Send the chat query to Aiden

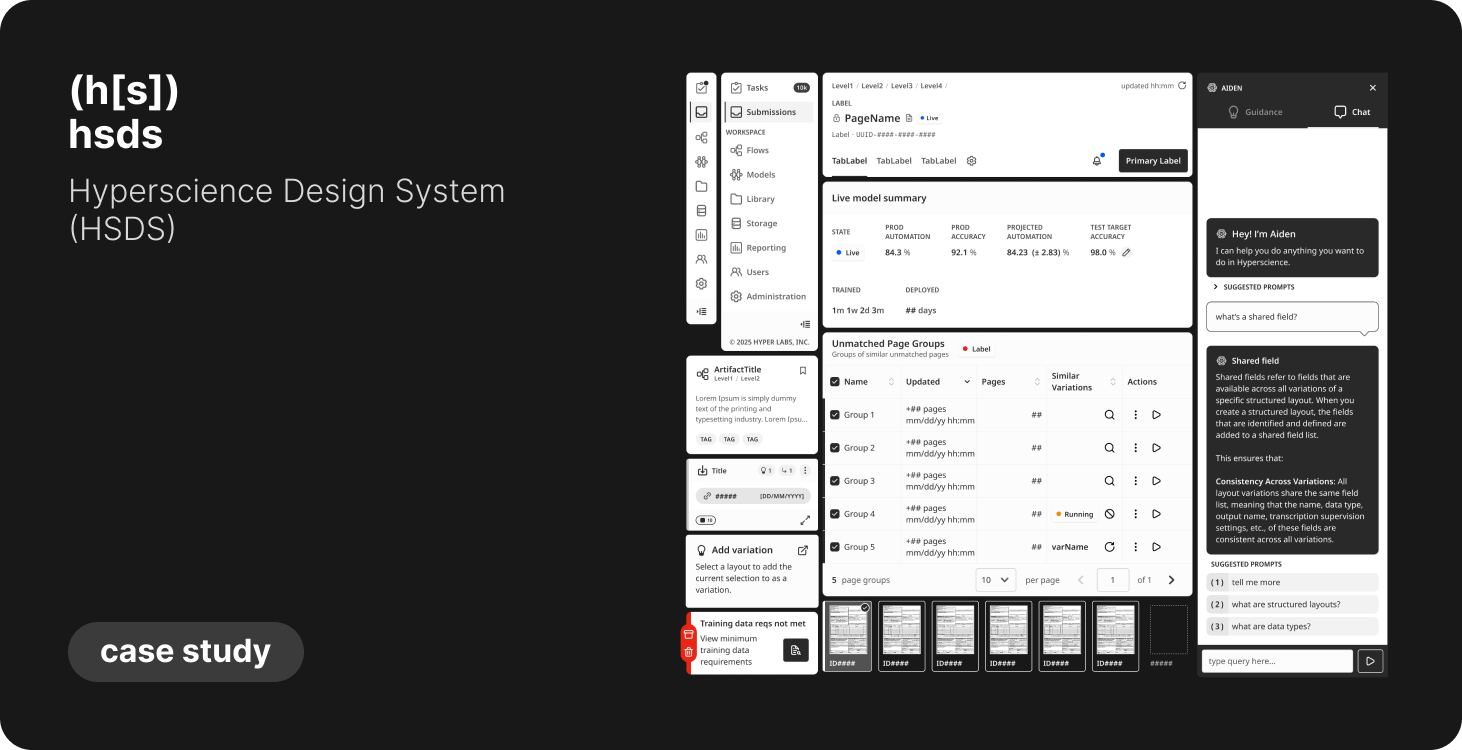(1370, 661)
